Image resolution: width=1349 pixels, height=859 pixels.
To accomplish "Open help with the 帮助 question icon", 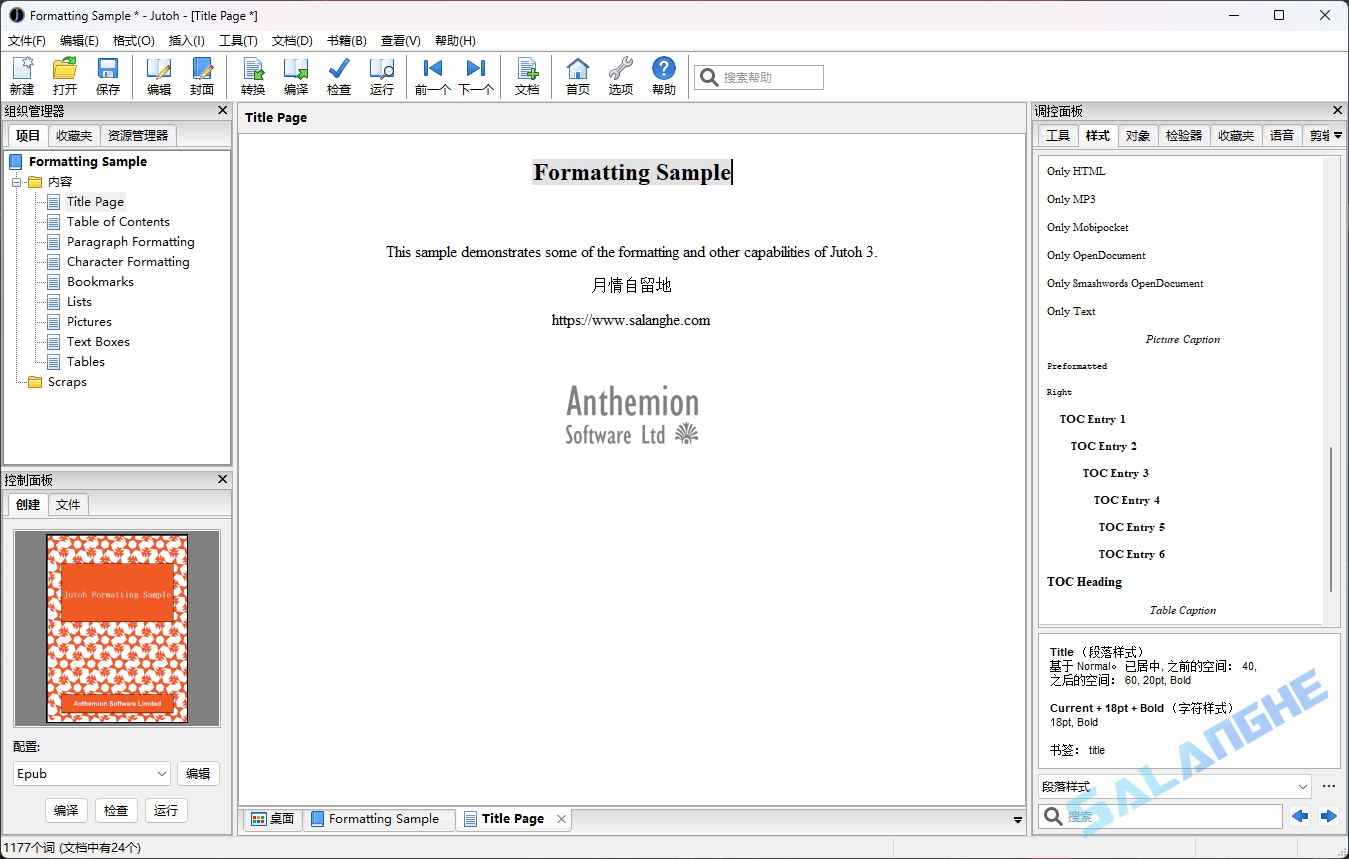I will click(x=663, y=76).
